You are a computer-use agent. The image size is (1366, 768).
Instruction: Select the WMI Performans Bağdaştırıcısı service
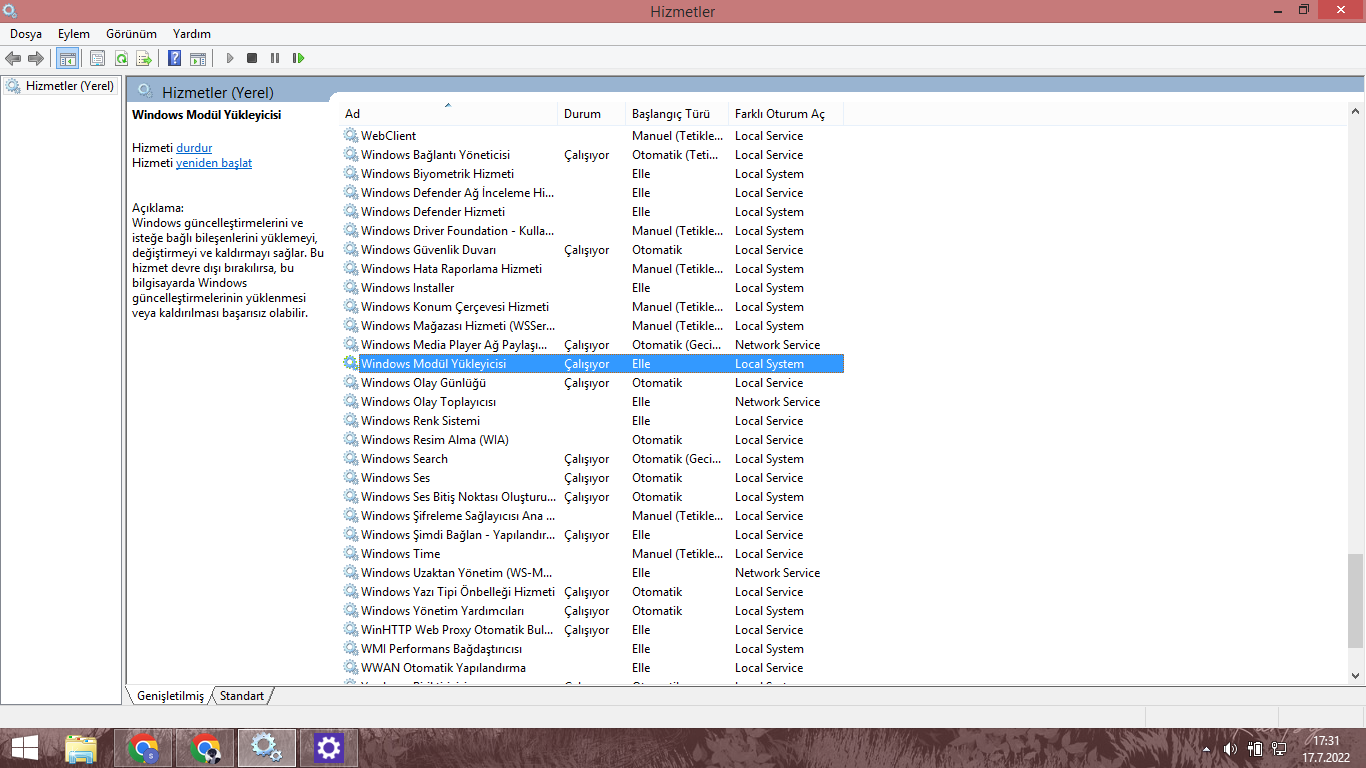[x=441, y=648]
